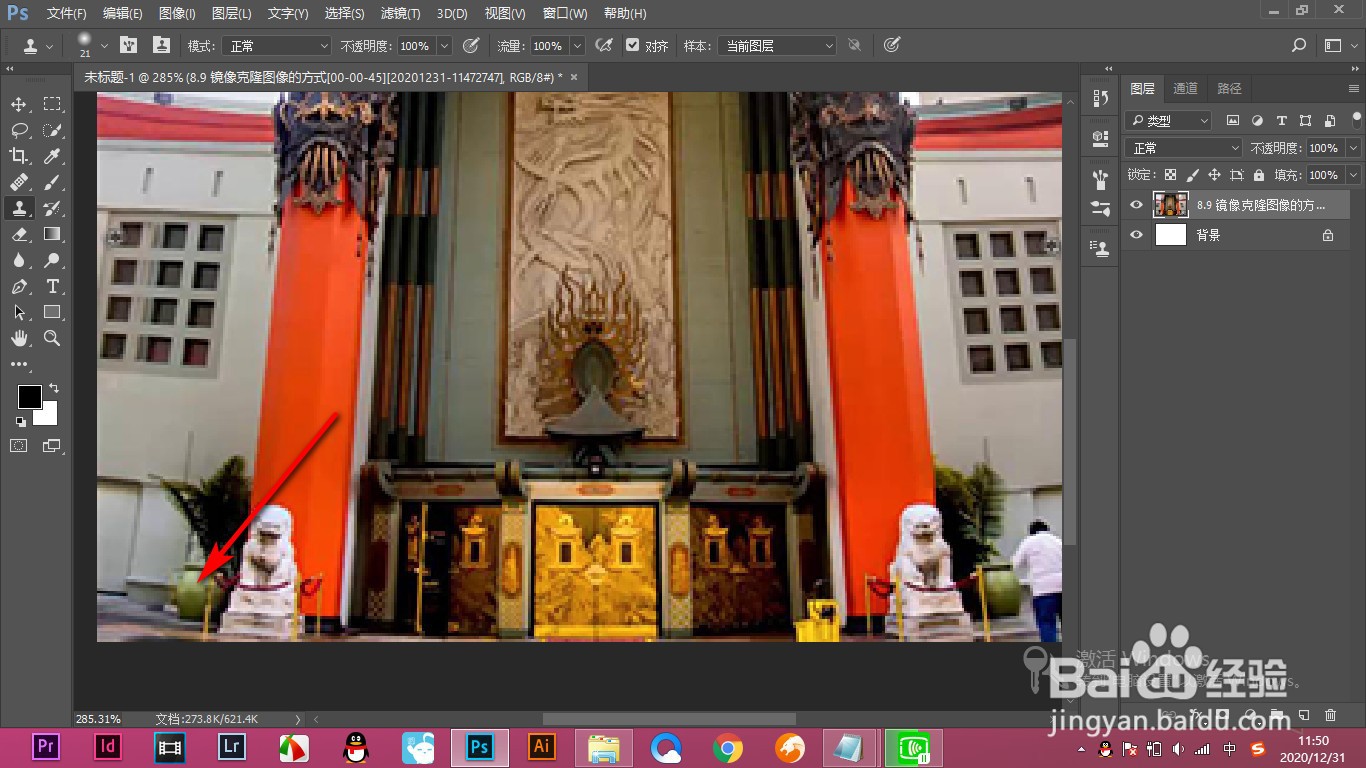Enable airbrush-style build-up effect
1366x768 pixels.
point(604,45)
